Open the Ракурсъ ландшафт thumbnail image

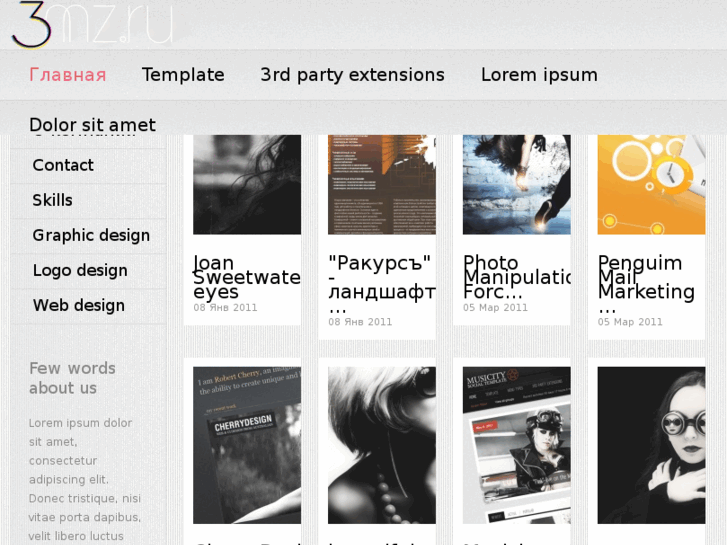coord(382,185)
